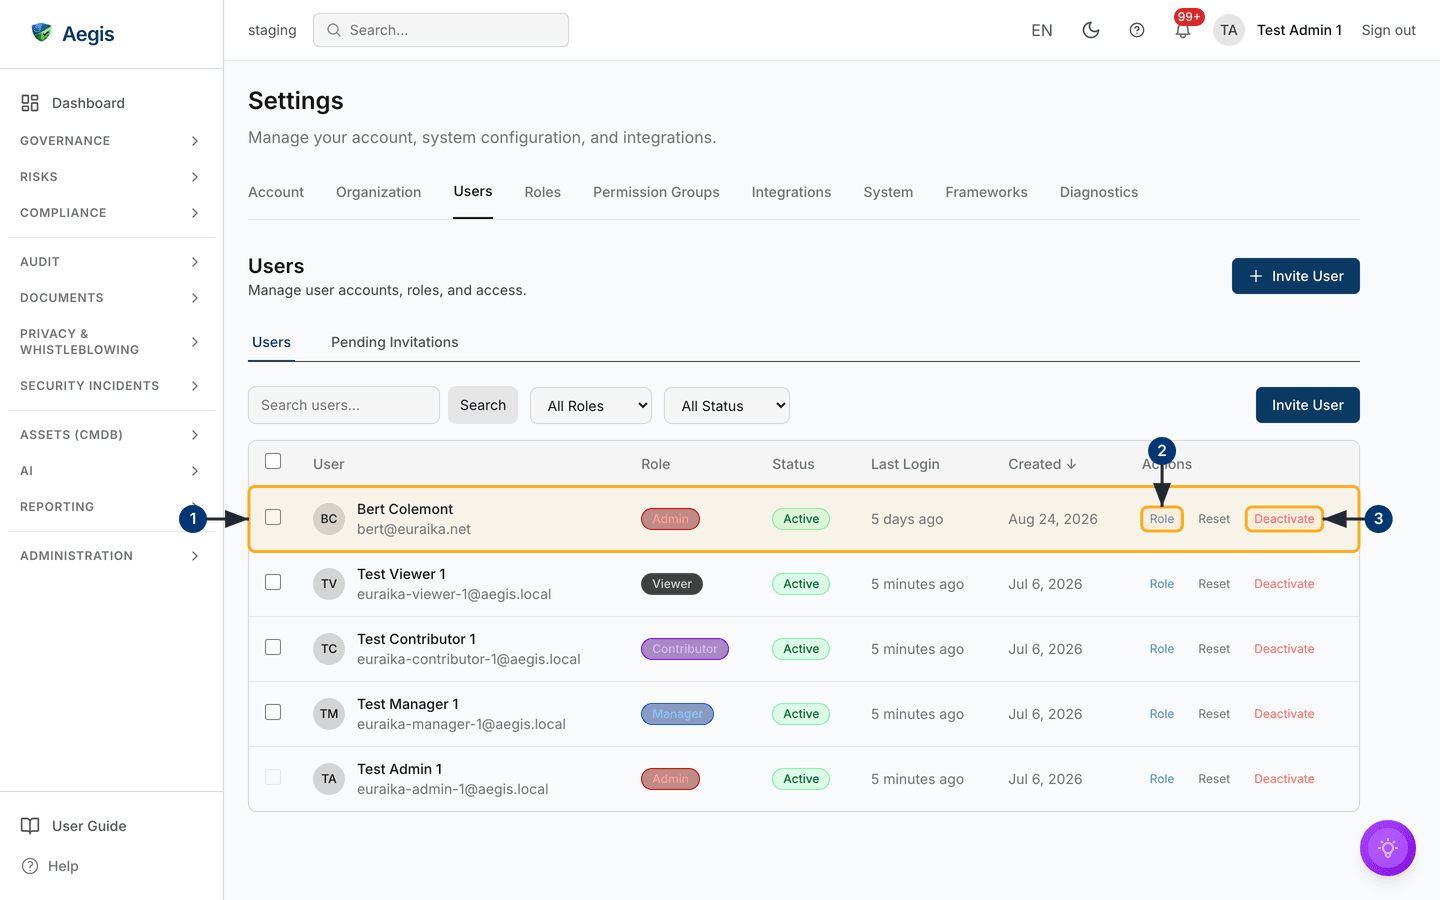This screenshot has width=1440, height=900.
Task: Change role for Test Contributor 1
Action: 1162,649
